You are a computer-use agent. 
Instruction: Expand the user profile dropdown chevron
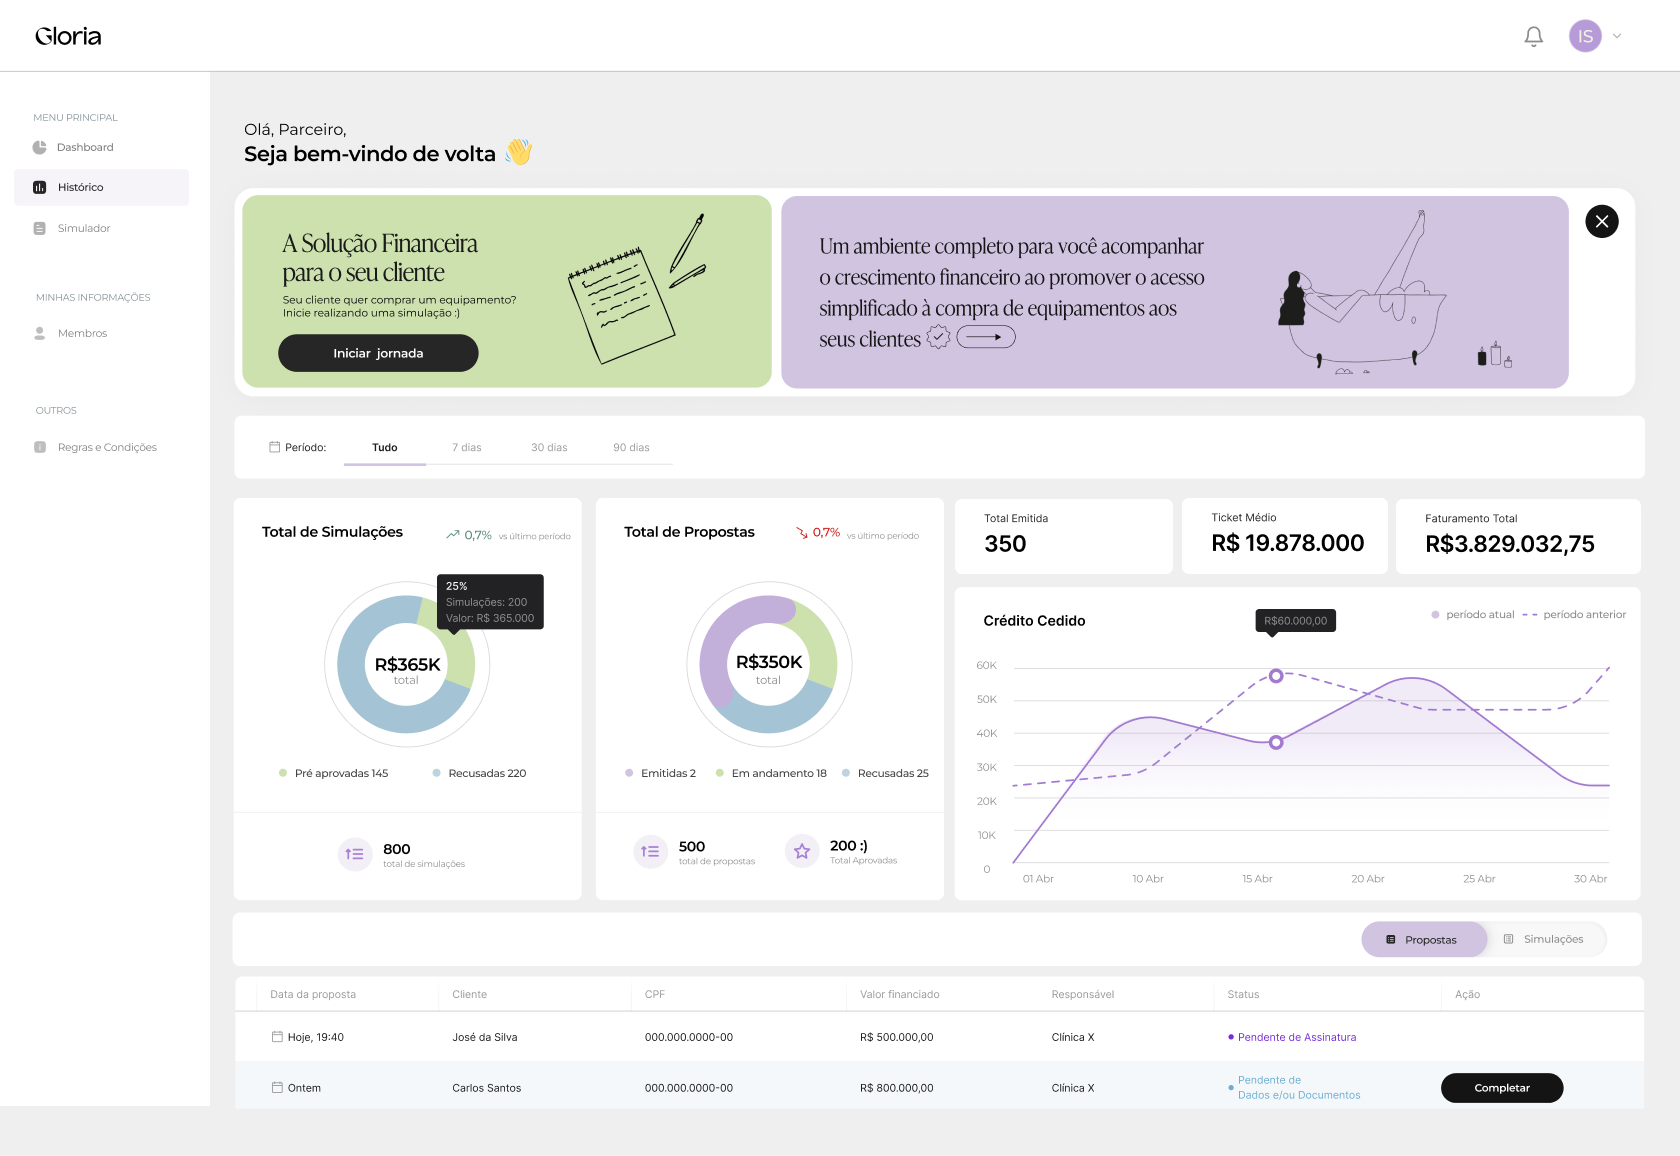pos(1617,36)
